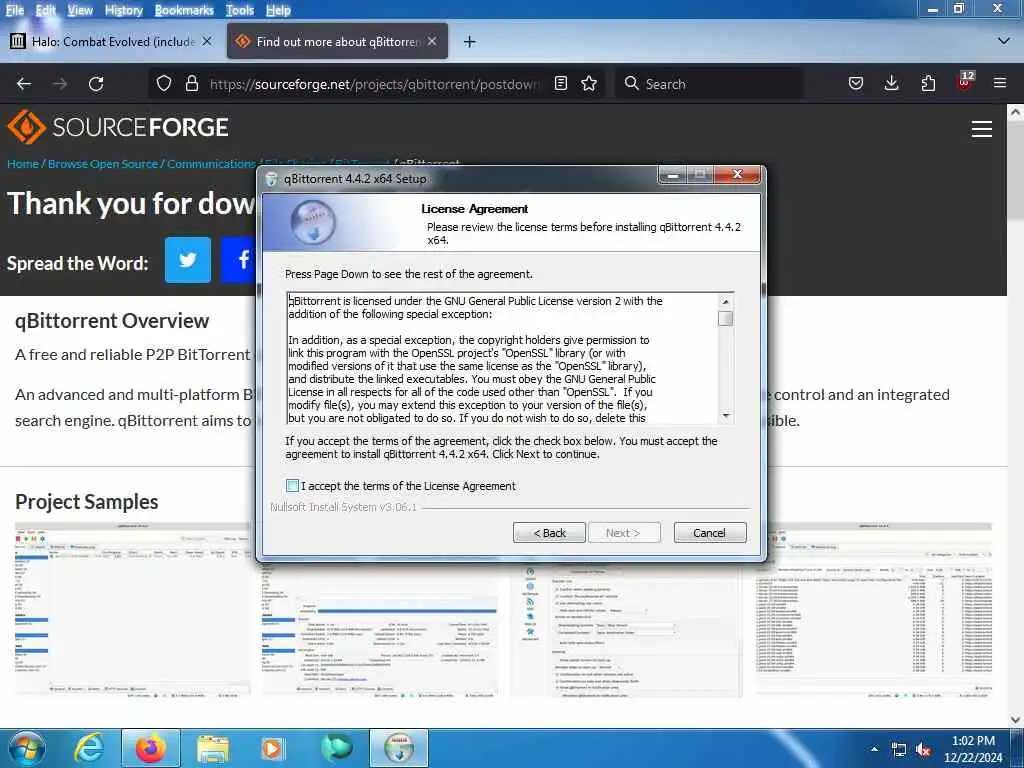Click the Back button in Setup

pos(549,532)
